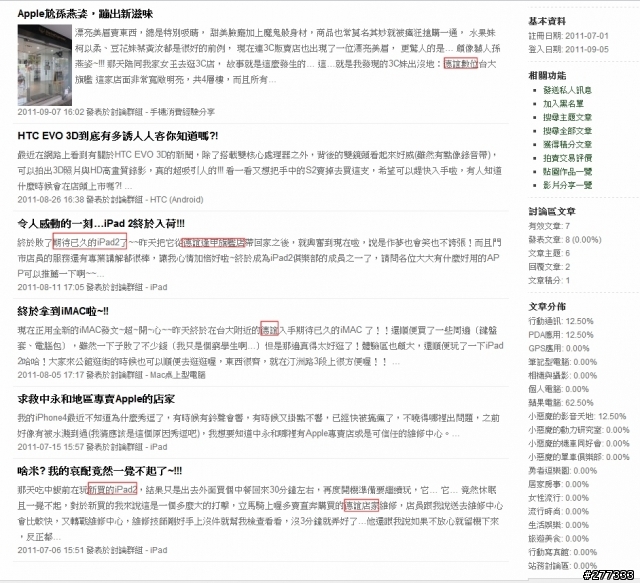Select the 蘋果電腦: 62.50% distribution entry
This screenshot has height=583, width=640.
[561, 403]
